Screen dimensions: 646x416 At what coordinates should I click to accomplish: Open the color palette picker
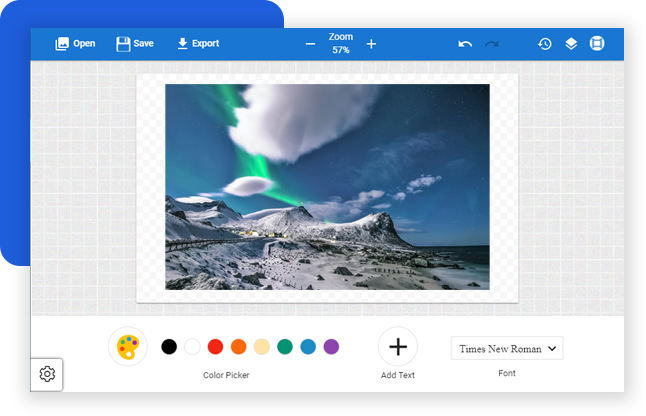tap(128, 347)
